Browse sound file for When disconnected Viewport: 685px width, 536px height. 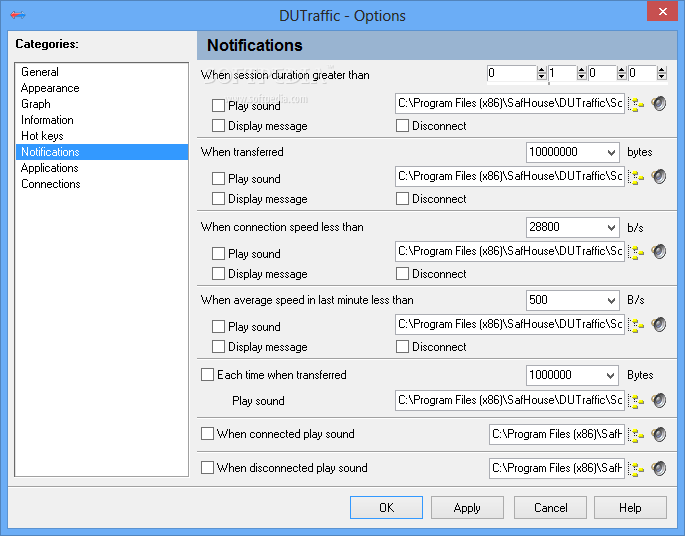click(636, 469)
